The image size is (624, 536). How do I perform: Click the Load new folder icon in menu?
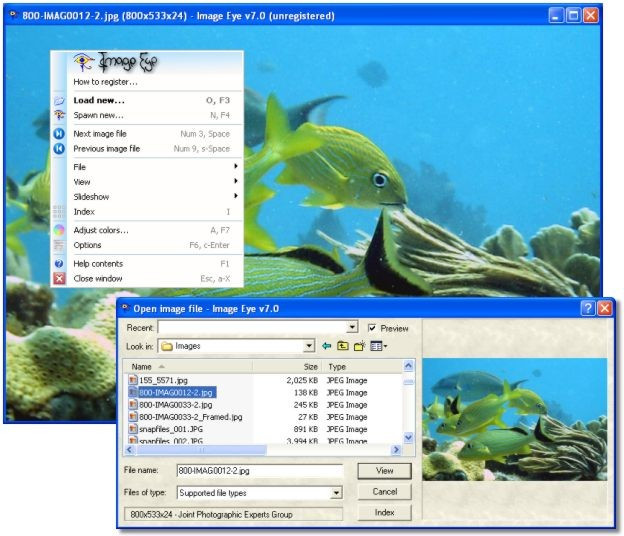point(59,101)
